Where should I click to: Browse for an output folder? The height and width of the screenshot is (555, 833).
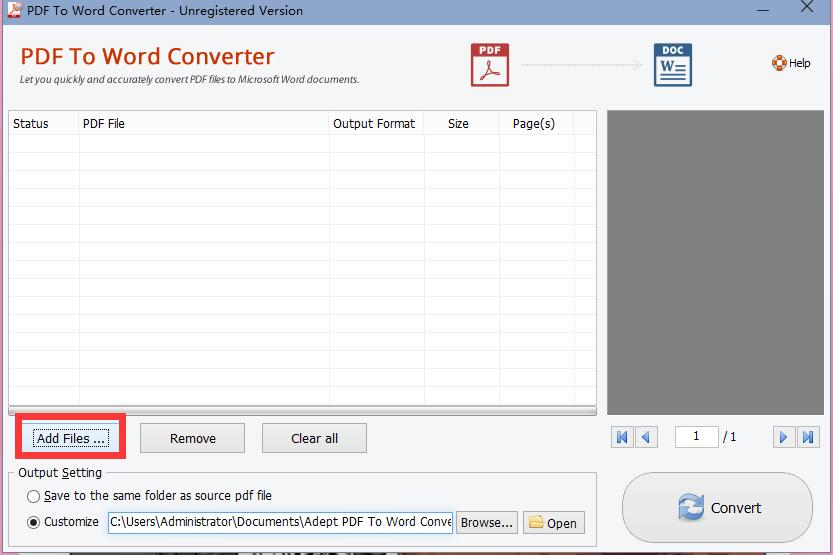pyautogui.click(x=487, y=522)
